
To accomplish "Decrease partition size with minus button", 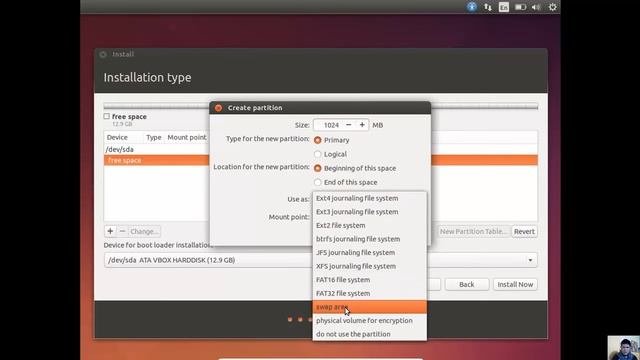I will [x=349, y=125].
